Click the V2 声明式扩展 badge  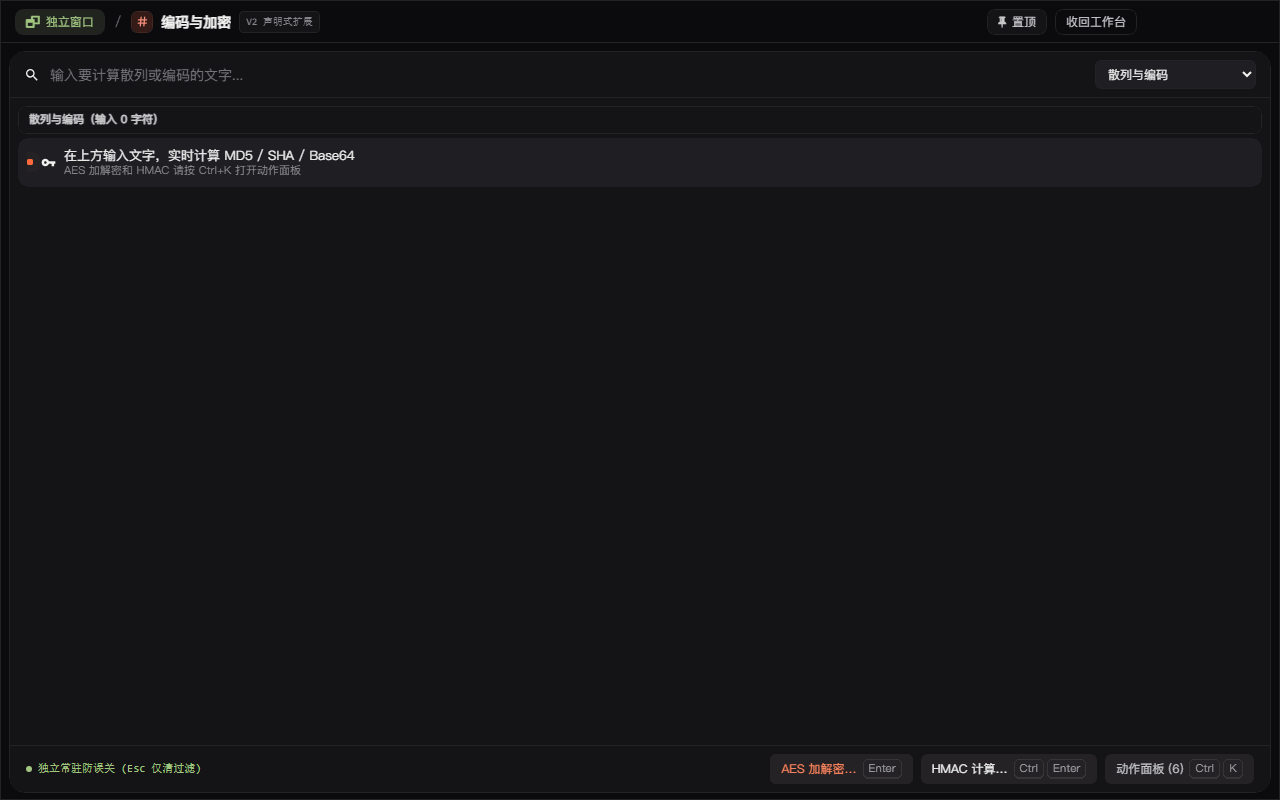coord(279,22)
